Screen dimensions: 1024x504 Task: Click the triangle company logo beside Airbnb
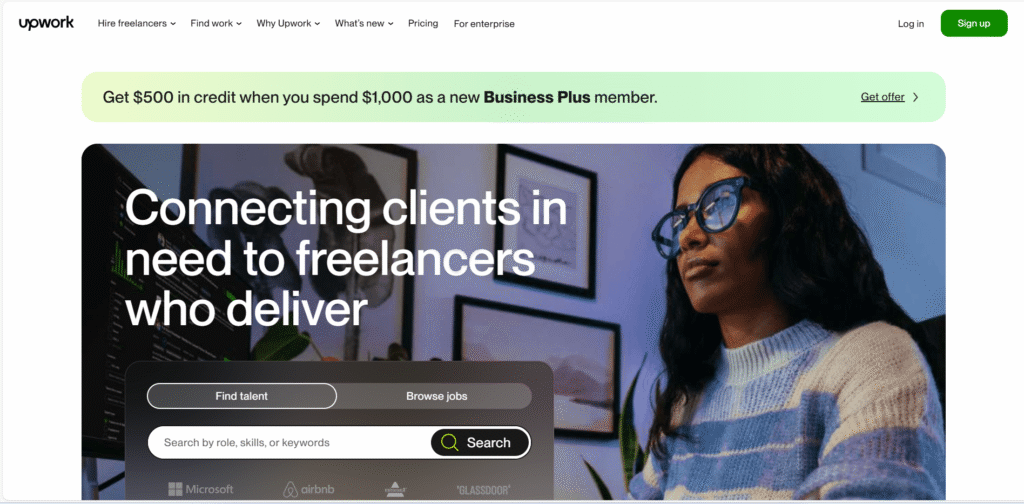pyautogui.click(x=396, y=489)
